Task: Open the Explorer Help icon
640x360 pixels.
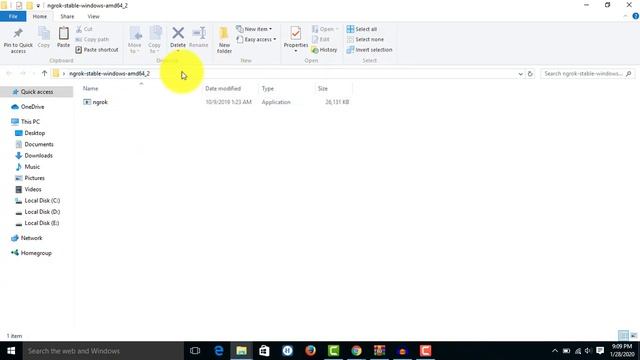Action: (x=636, y=16)
